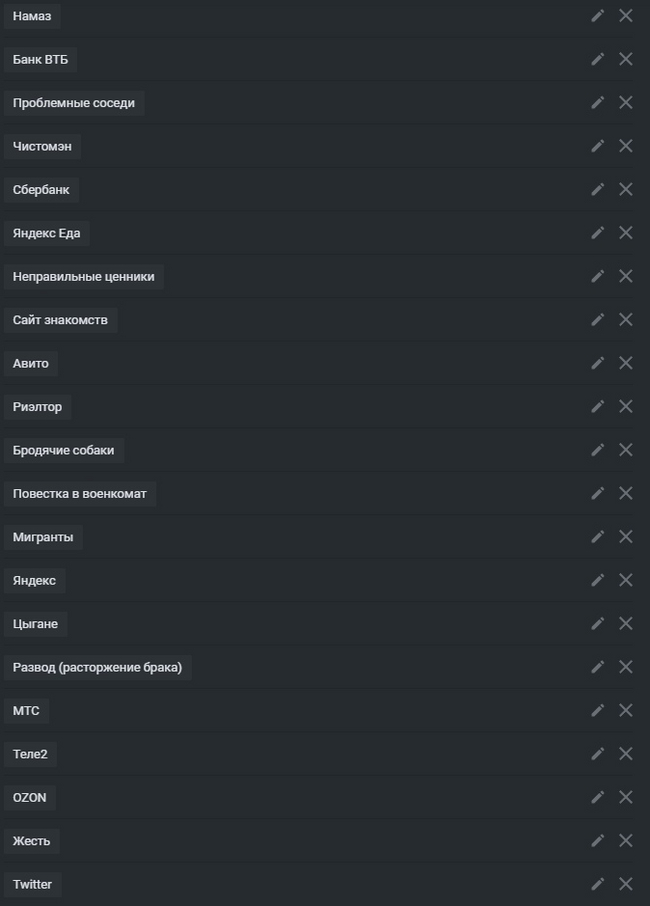Edit the Неправильные ценники tag
The width and height of the screenshot is (650, 906).
598,276
